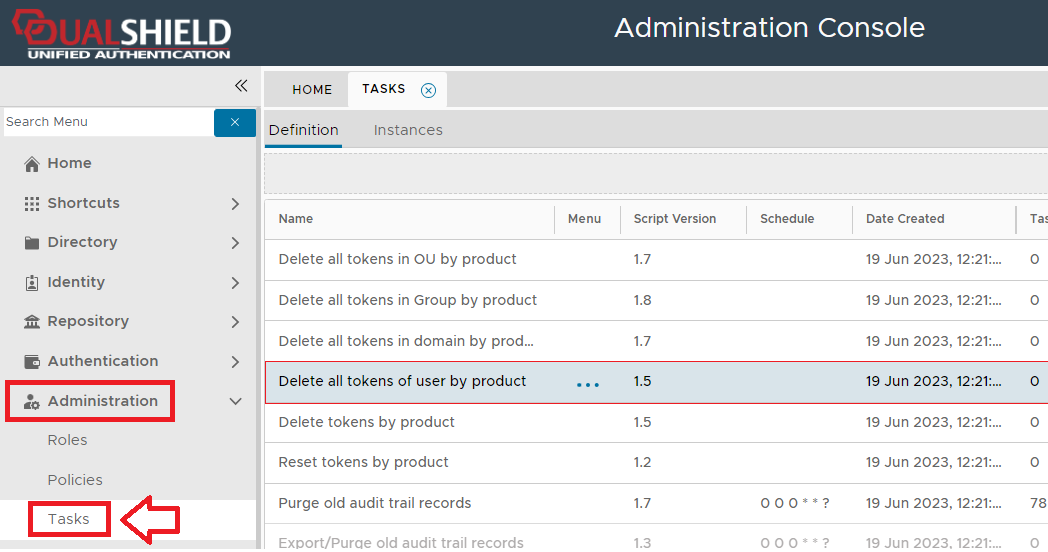Click the Authentication wallet icon
The width and height of the screenshot is (1048, 552).
(x=32, y=362)
